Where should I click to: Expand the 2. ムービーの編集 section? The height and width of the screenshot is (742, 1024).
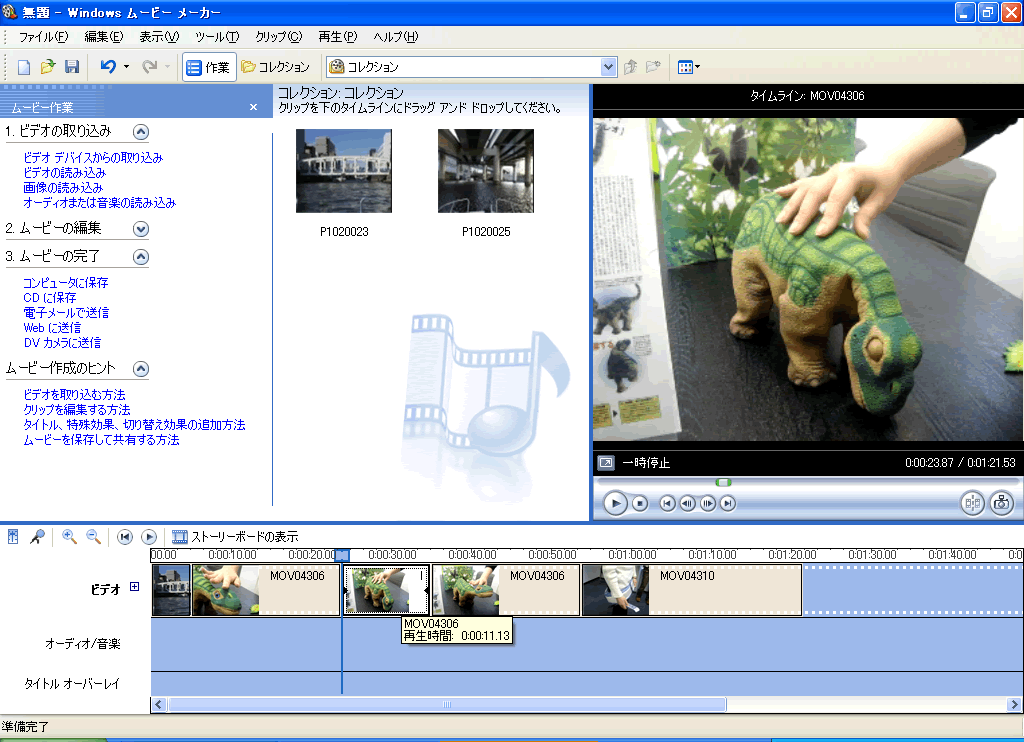[140, 228]
